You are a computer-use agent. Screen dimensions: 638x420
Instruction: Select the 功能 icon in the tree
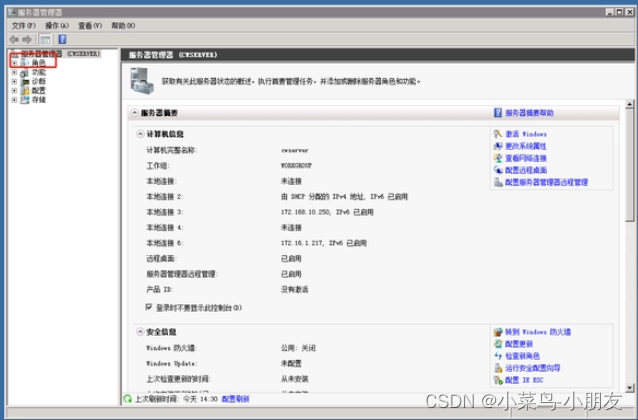point(25,72)
